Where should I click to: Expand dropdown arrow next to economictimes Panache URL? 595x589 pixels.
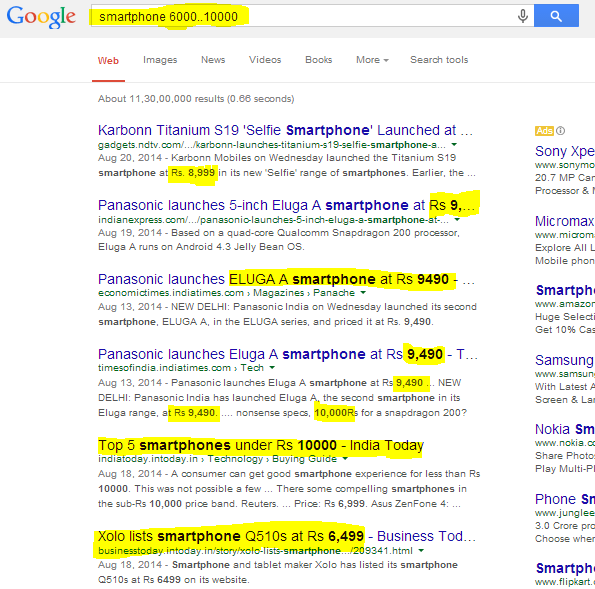tap(363, 293)
